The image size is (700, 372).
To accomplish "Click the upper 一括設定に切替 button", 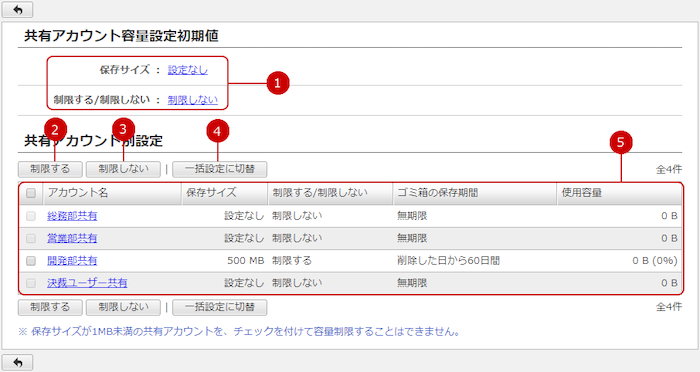I will (220, 169).
